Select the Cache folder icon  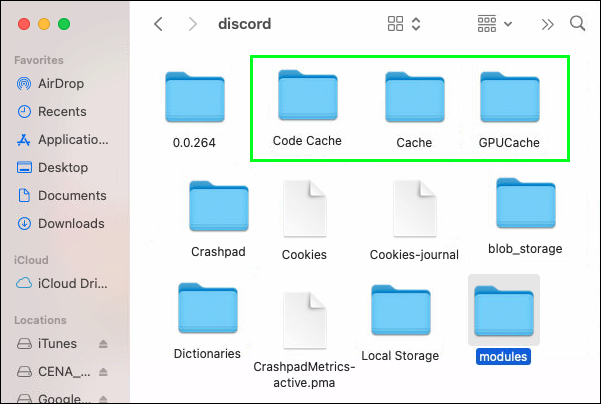click(x=413, y=98)
